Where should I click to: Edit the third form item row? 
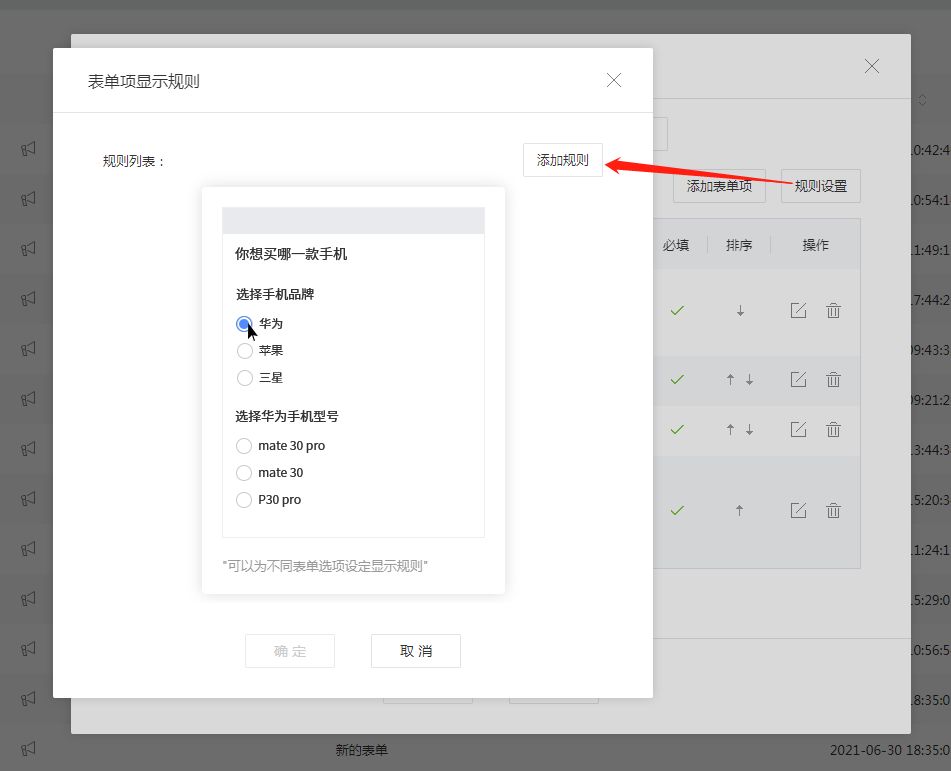click(799, 429)
